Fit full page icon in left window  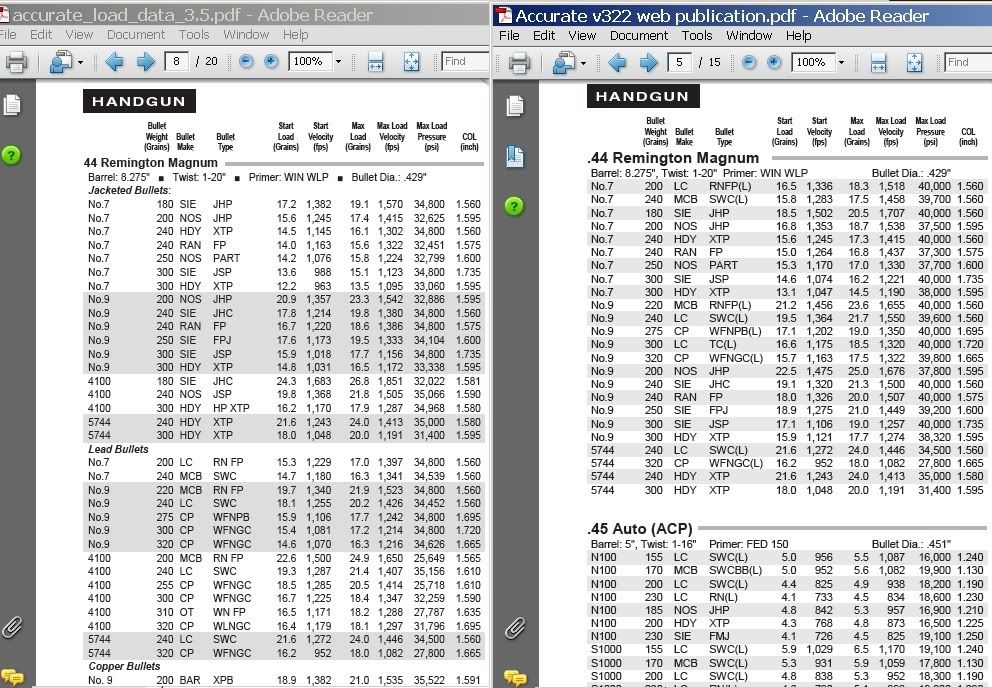411,62
